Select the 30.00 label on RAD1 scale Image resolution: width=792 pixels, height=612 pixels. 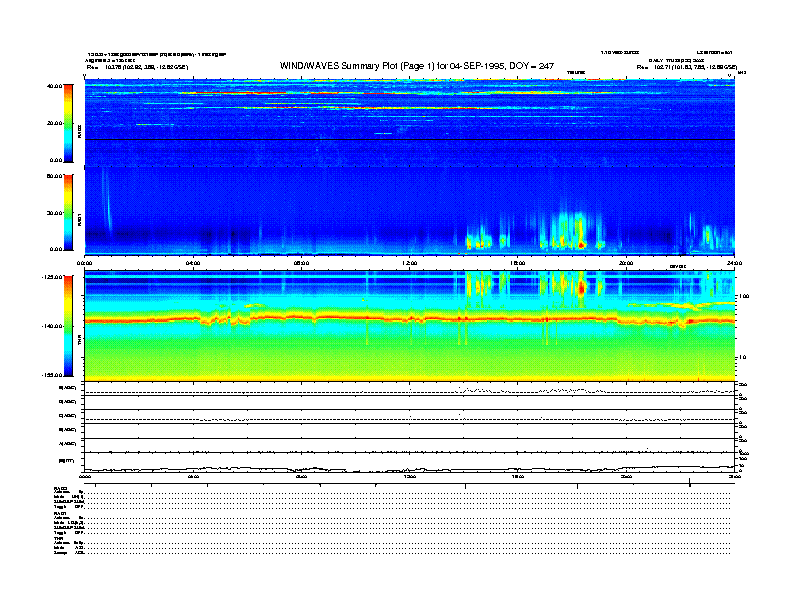click(54, 213)
